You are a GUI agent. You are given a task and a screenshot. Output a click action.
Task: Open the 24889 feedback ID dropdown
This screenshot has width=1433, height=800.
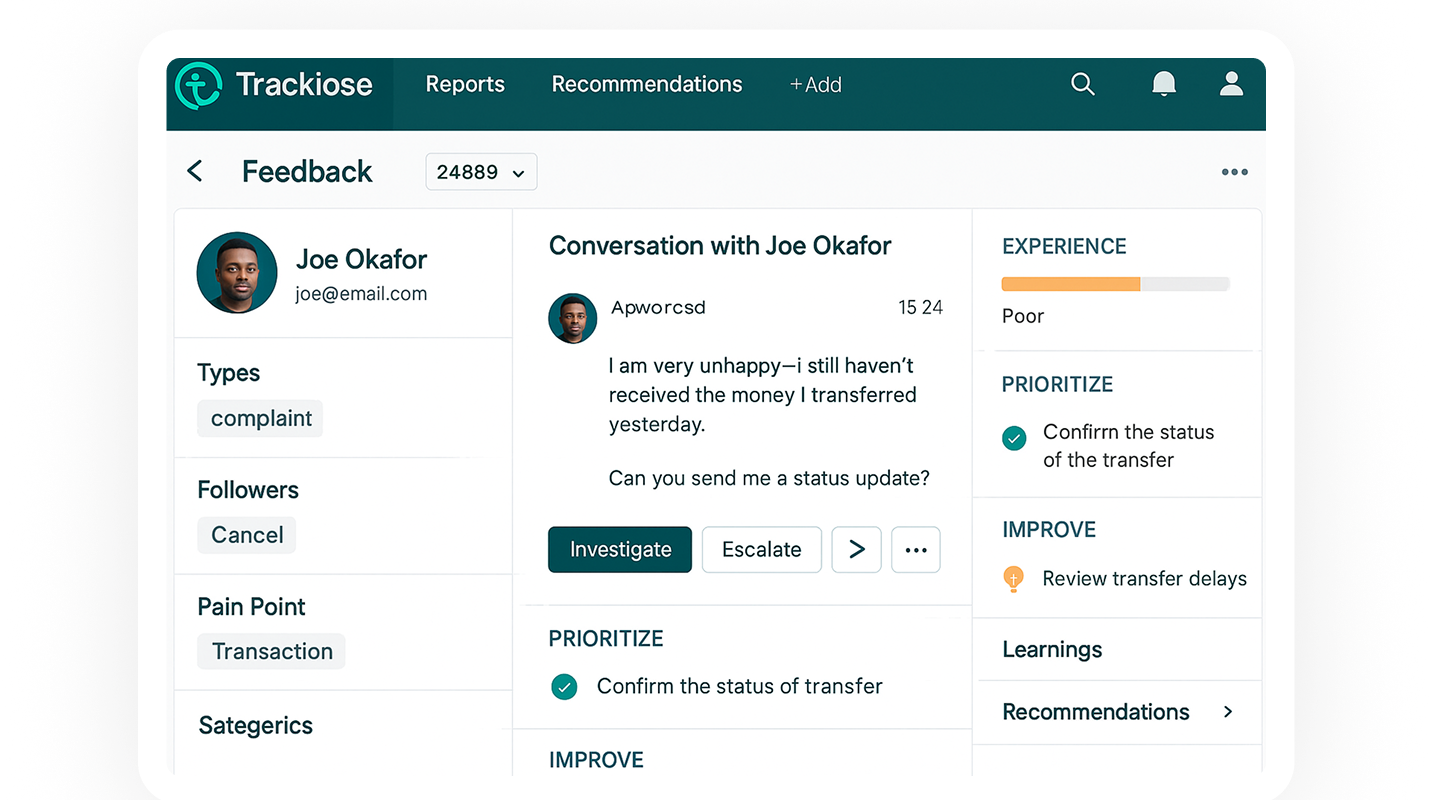click(481, 171)
